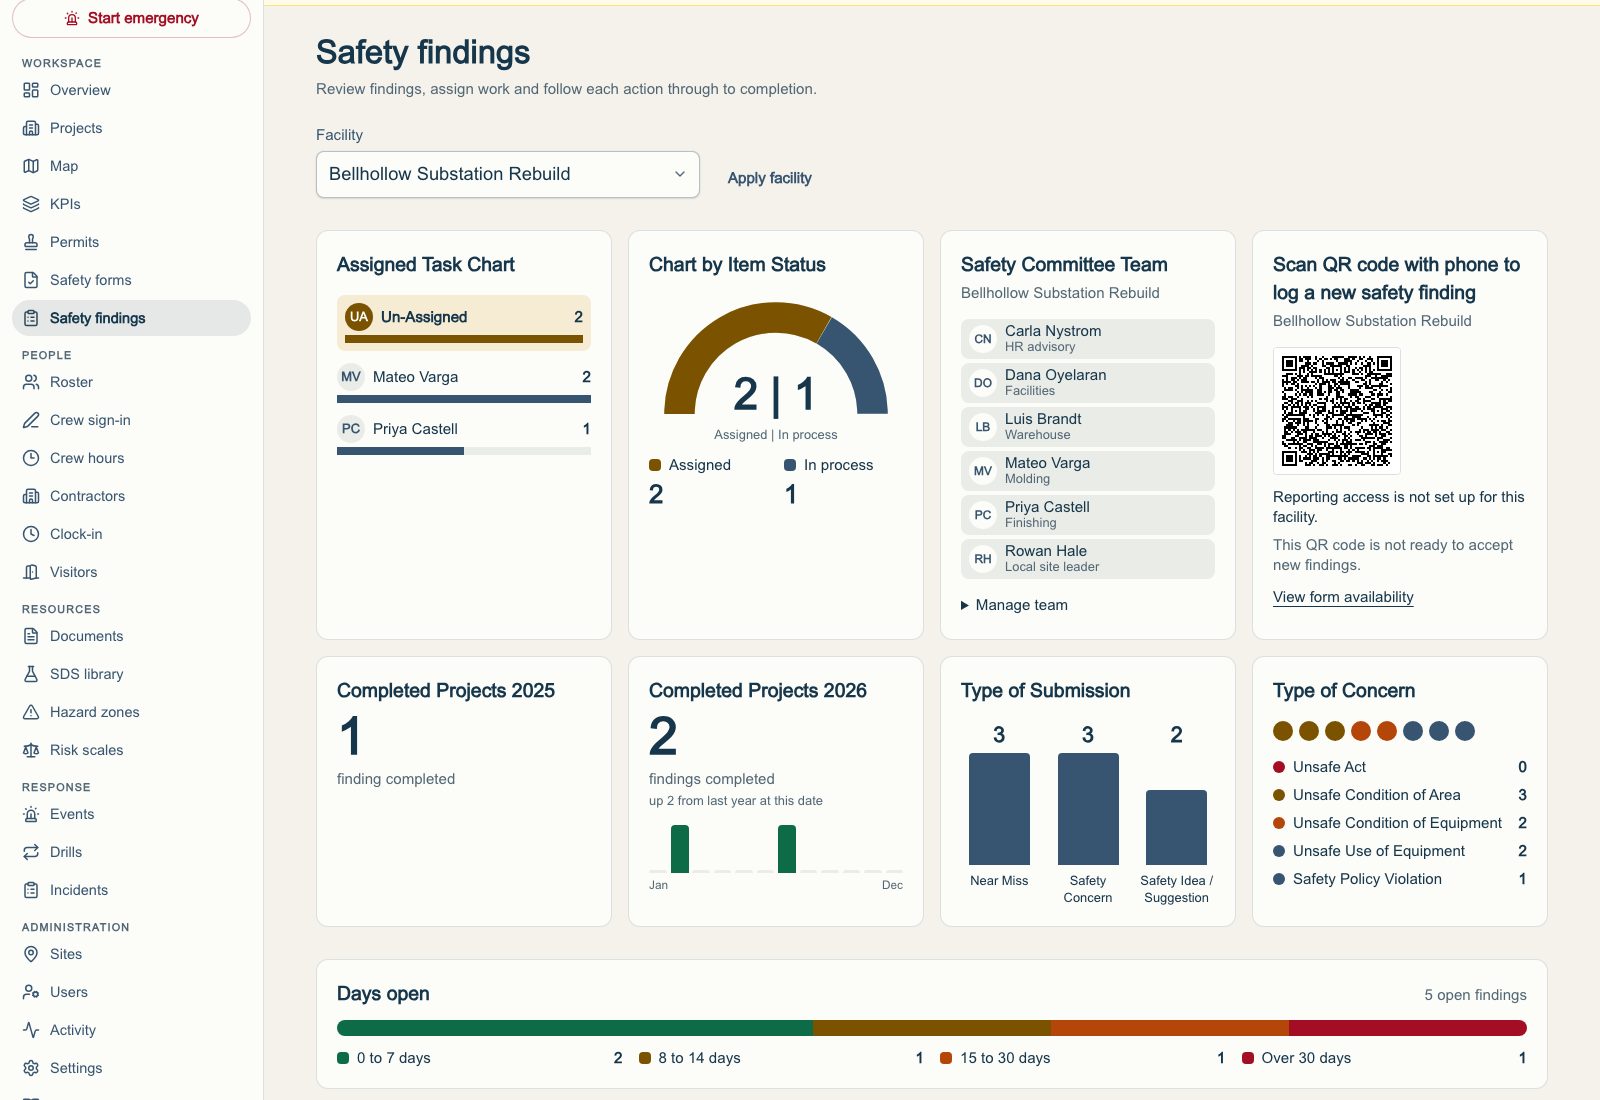
Task: Navigate to Incidents
Action: coord(131,890)
